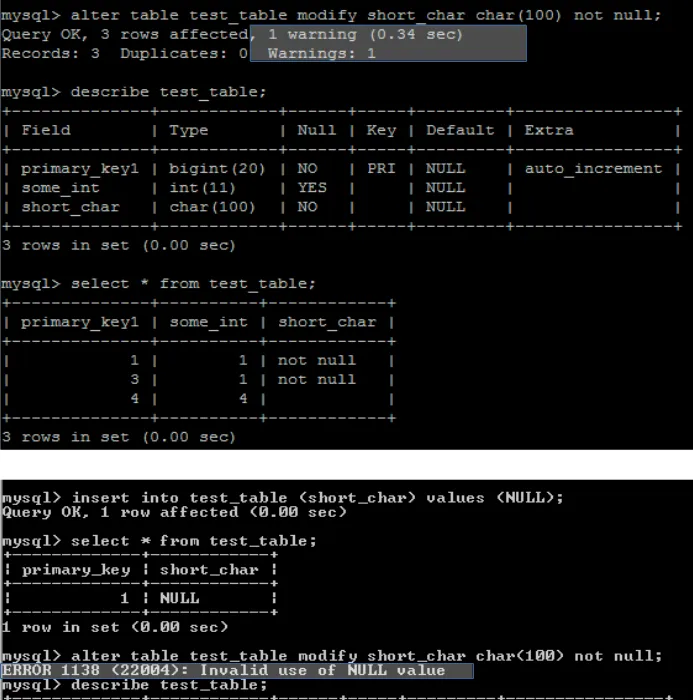Image resolution: width=693 pixels, height=700 pixels.
Task: Click the 'auto_increment' cell in describe output
Action: (593, 169)
